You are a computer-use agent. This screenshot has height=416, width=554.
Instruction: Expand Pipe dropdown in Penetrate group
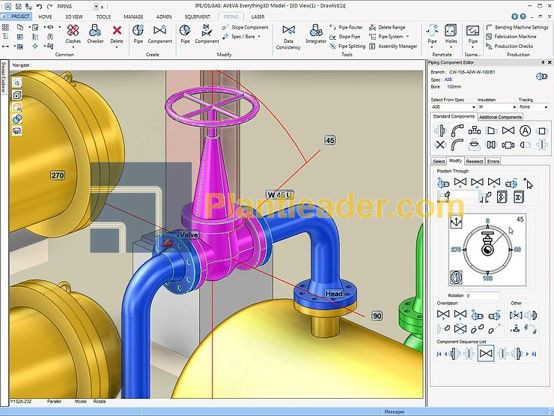(x=432, y=46)
